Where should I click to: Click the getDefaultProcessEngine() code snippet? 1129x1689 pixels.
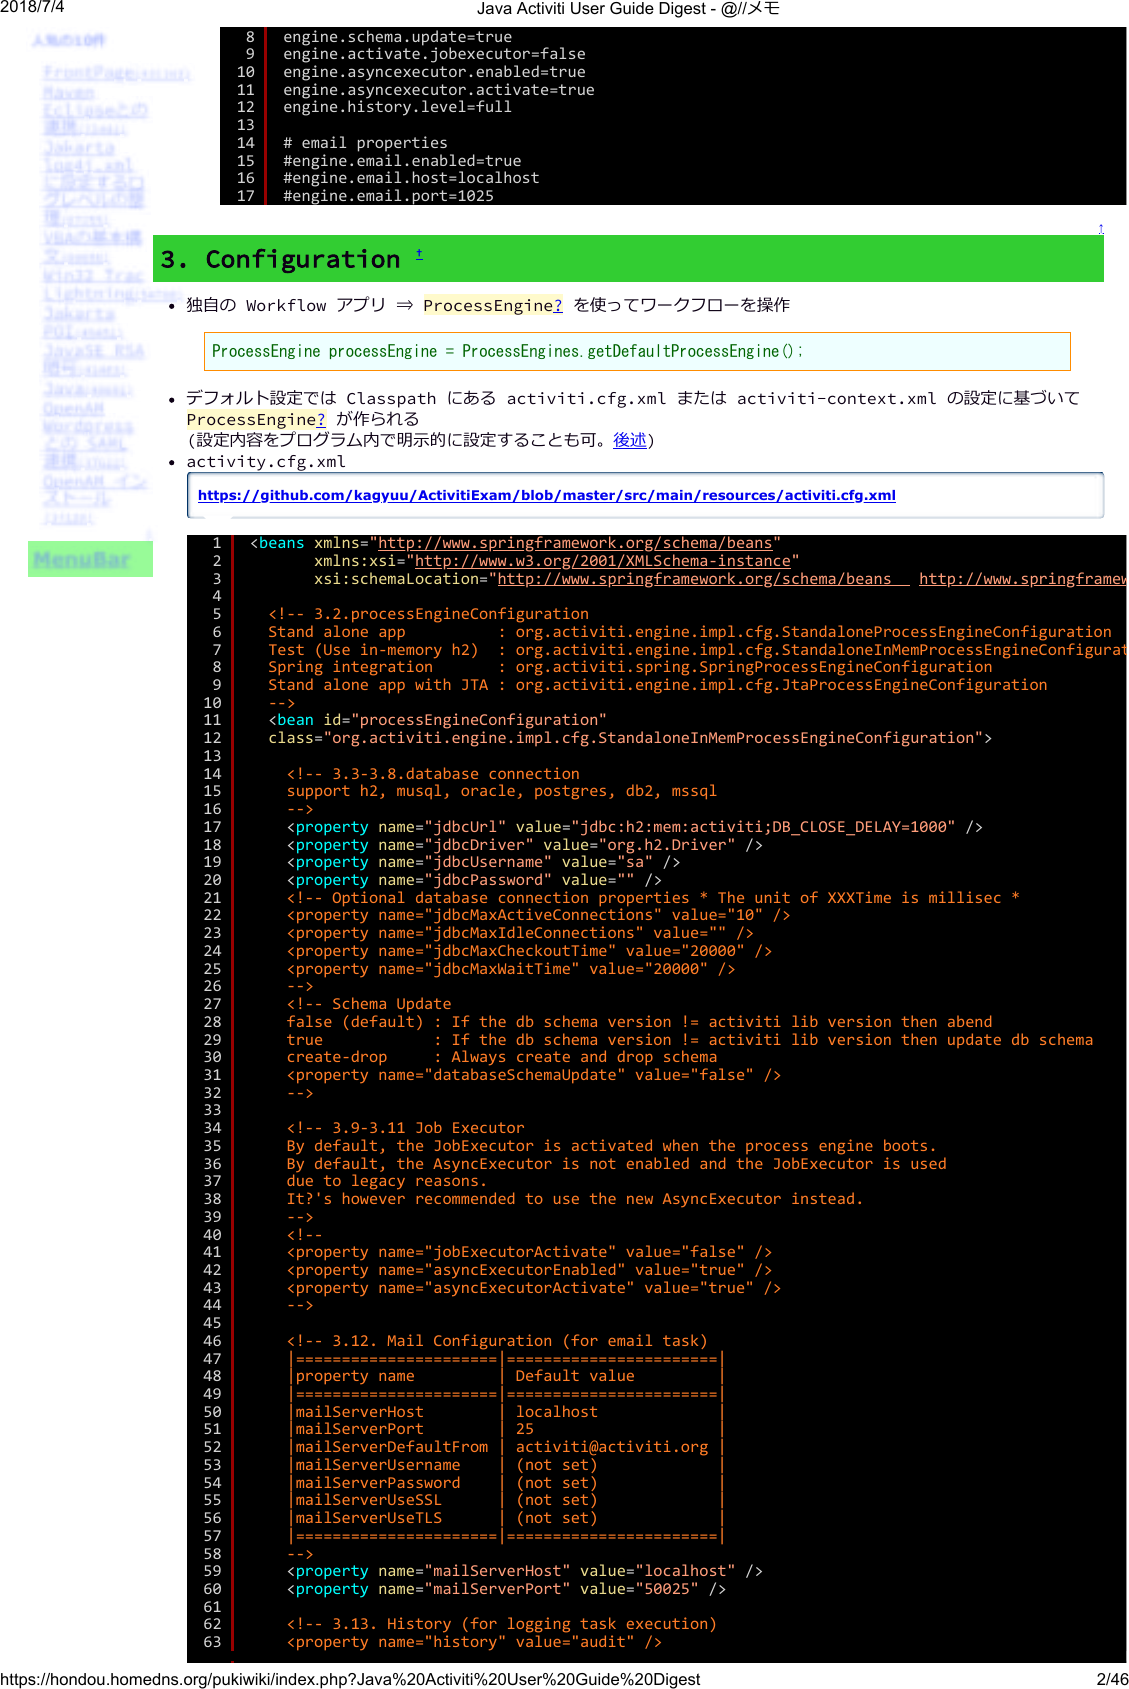pyautogui.click(x=507, y=351)
